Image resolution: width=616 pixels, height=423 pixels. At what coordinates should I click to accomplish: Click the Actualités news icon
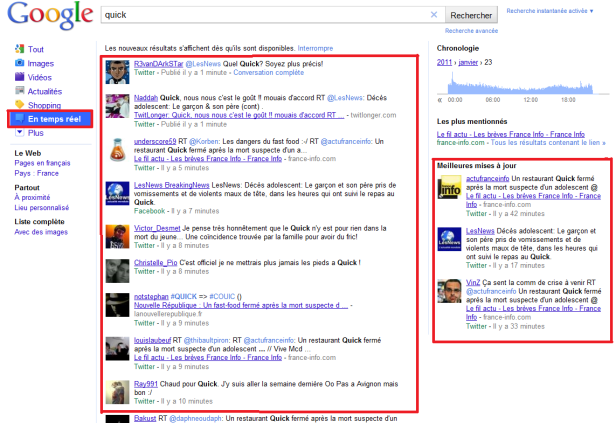[x=20, y=91]
